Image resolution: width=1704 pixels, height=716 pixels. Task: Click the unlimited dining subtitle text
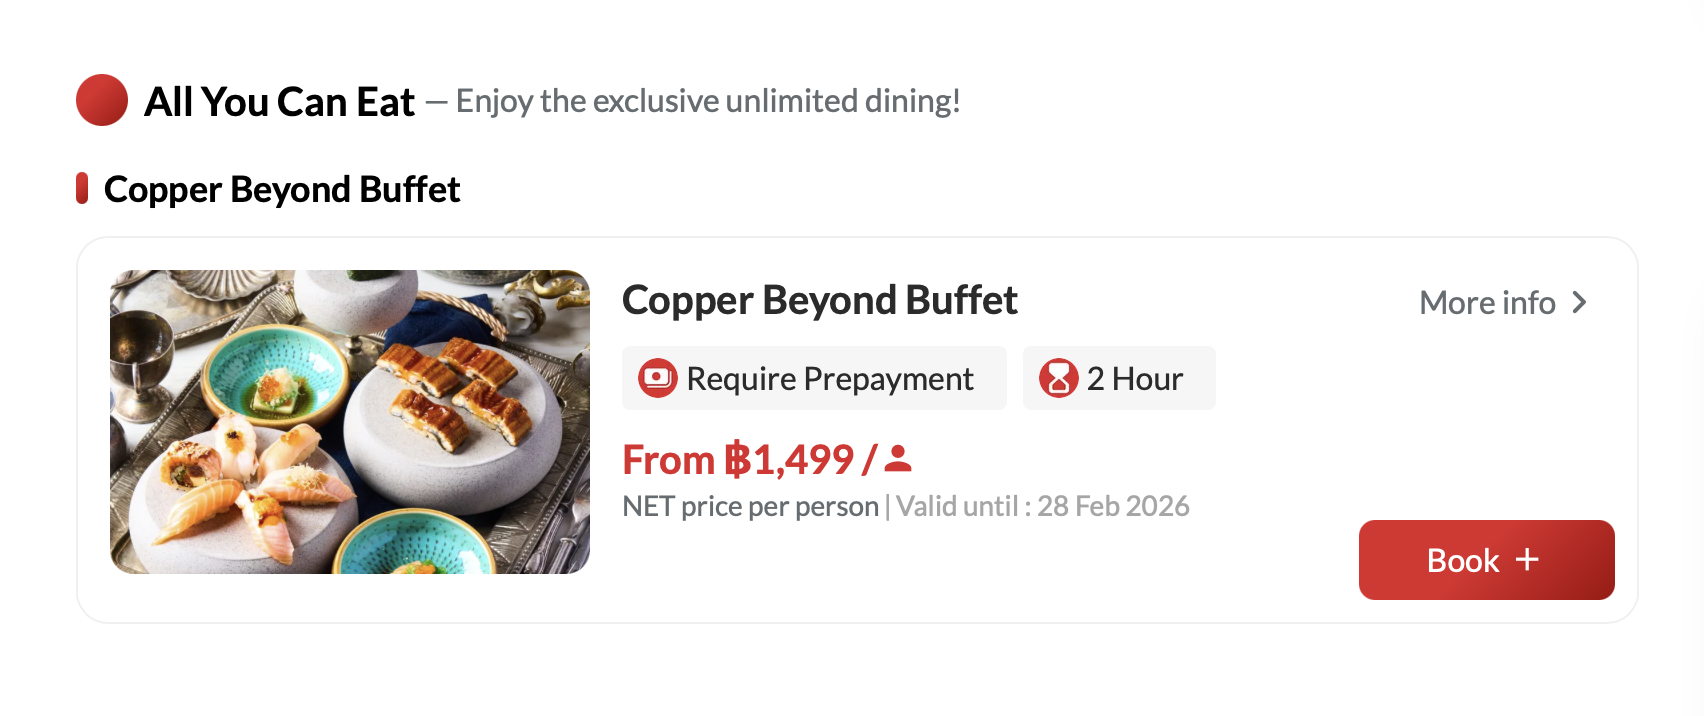[x=708, y=101]
